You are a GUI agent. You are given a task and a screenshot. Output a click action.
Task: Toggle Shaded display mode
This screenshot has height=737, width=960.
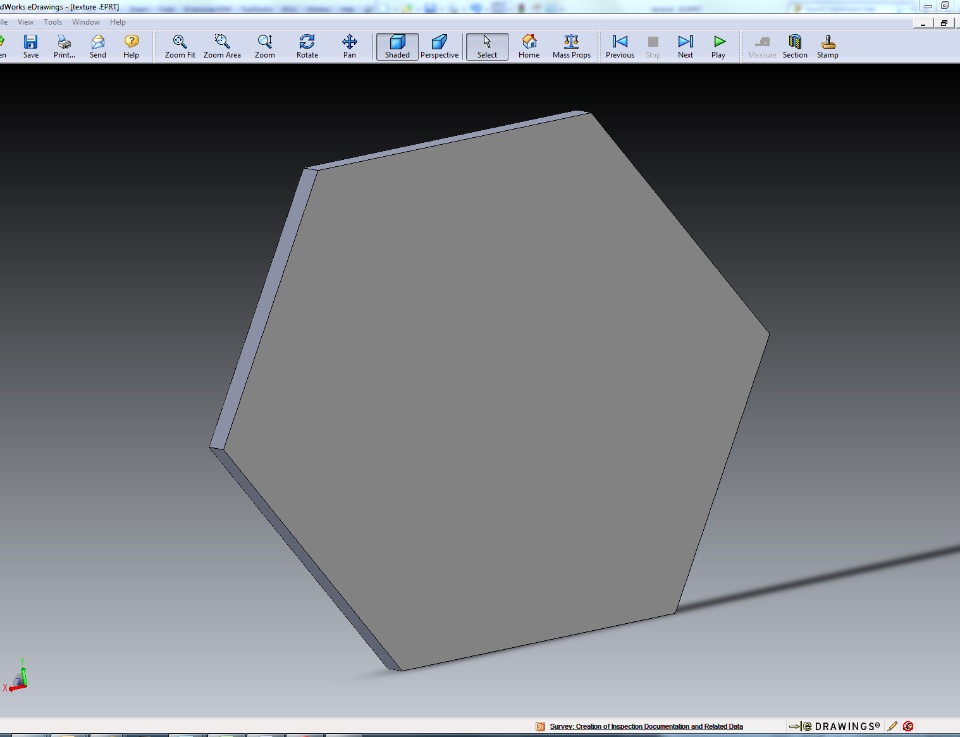(x=397, y=46)
